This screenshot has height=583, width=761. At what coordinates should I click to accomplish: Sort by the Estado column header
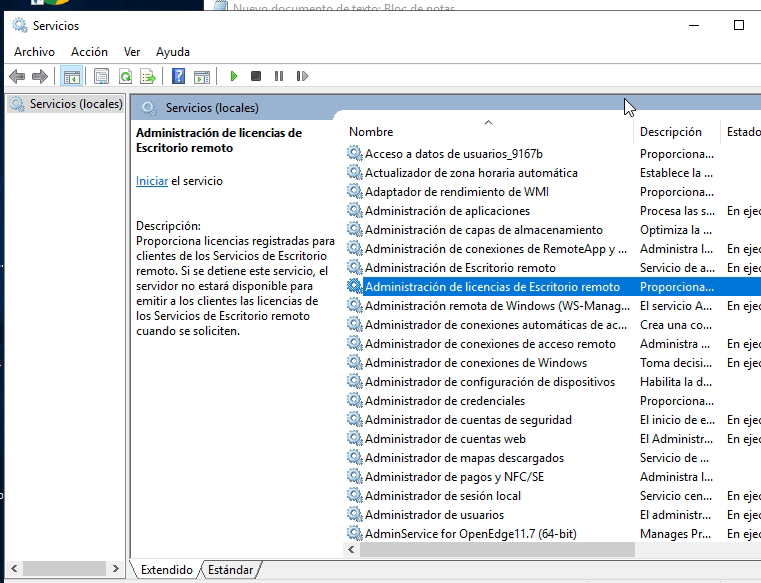(x=743, y=132)
